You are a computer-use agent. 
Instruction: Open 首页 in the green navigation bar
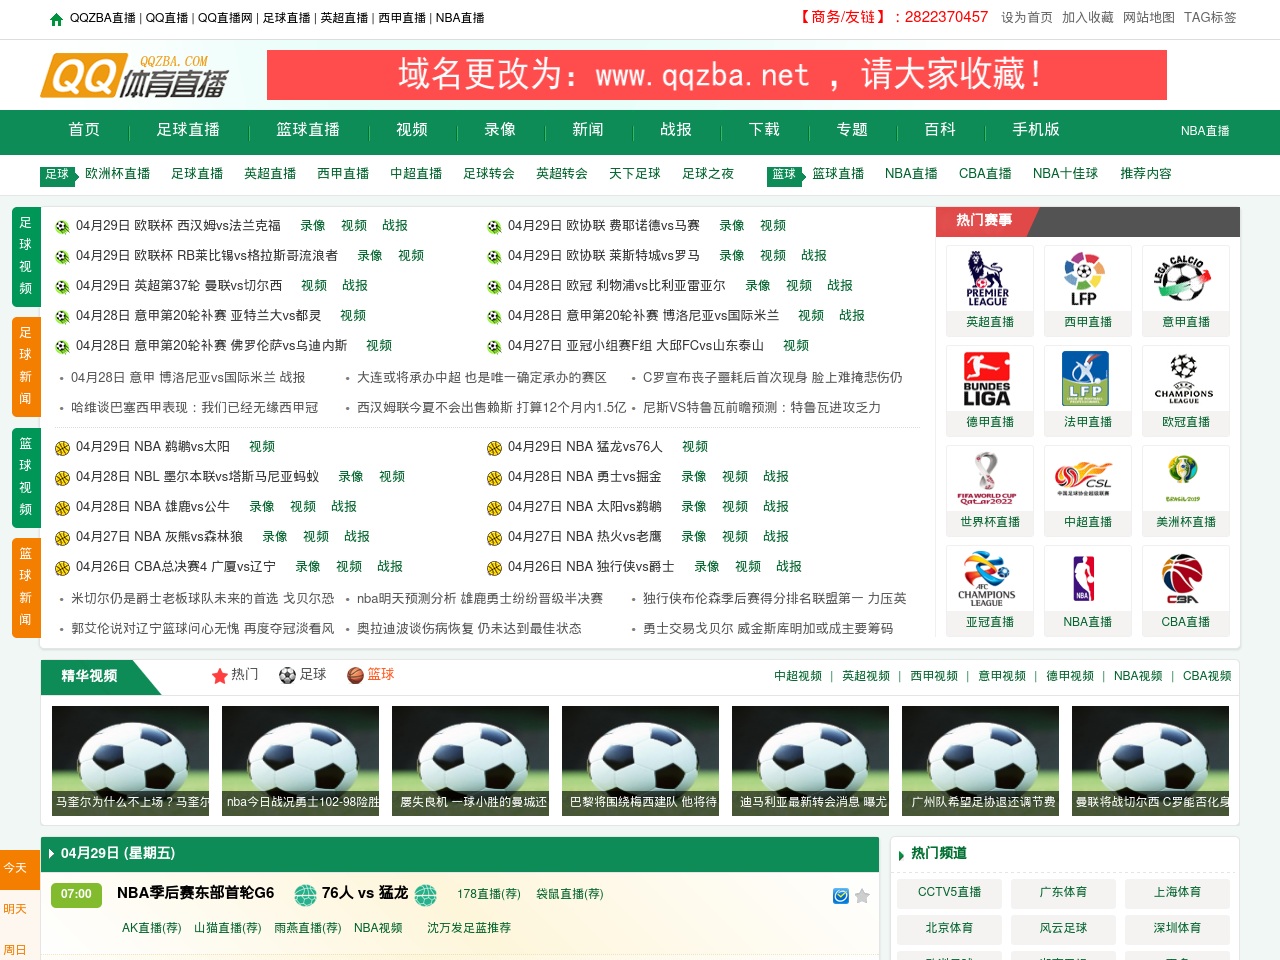[84, 130]
